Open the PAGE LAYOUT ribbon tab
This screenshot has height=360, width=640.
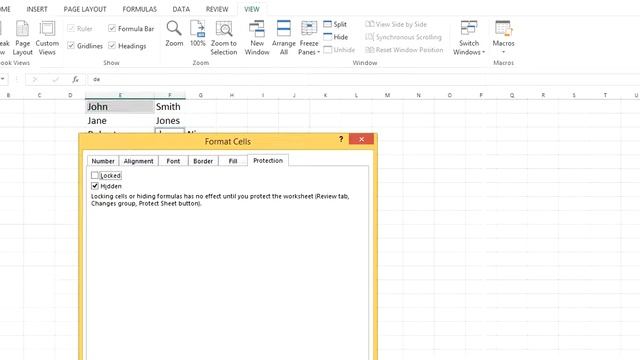85,9
